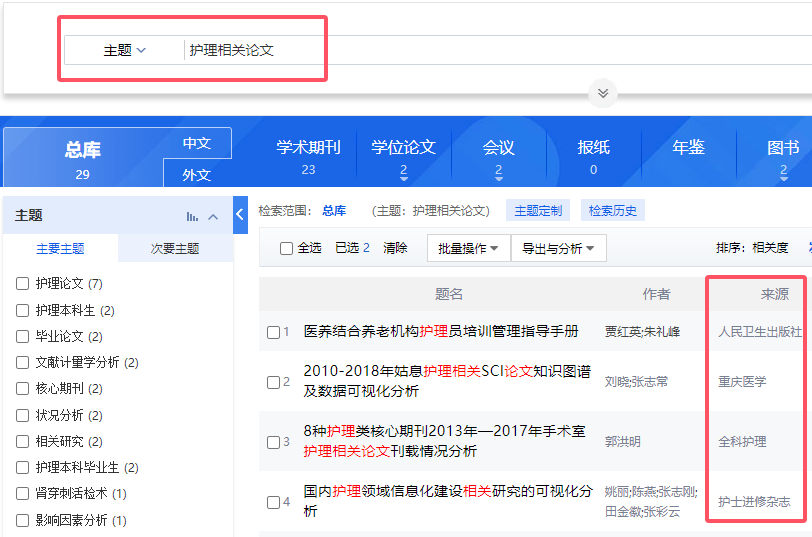The height and width of the screenshot is (537, 812).
Task: Collapse left sidebar with blue arrow
Action: [240, 214]
